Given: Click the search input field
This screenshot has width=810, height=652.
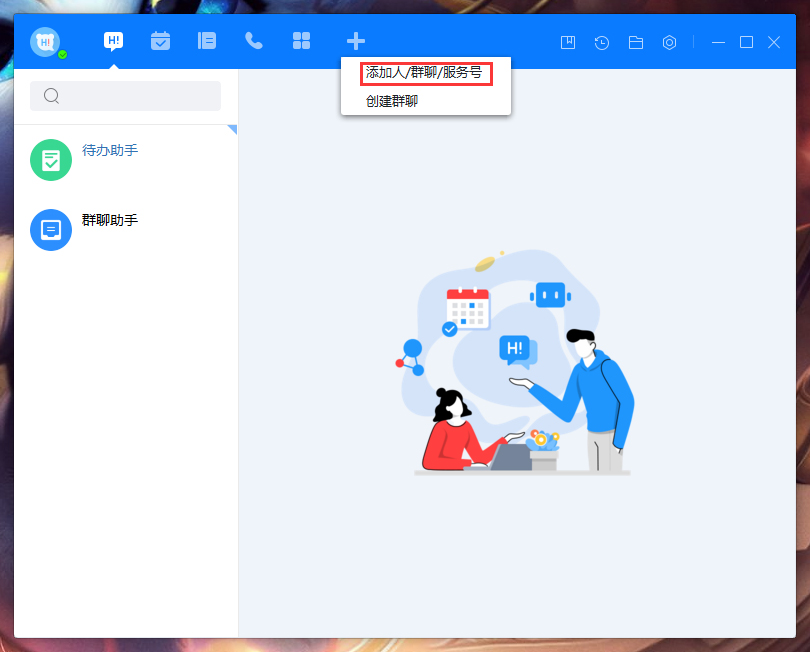Looking at the screenshot, I should (x=125, y=95).
